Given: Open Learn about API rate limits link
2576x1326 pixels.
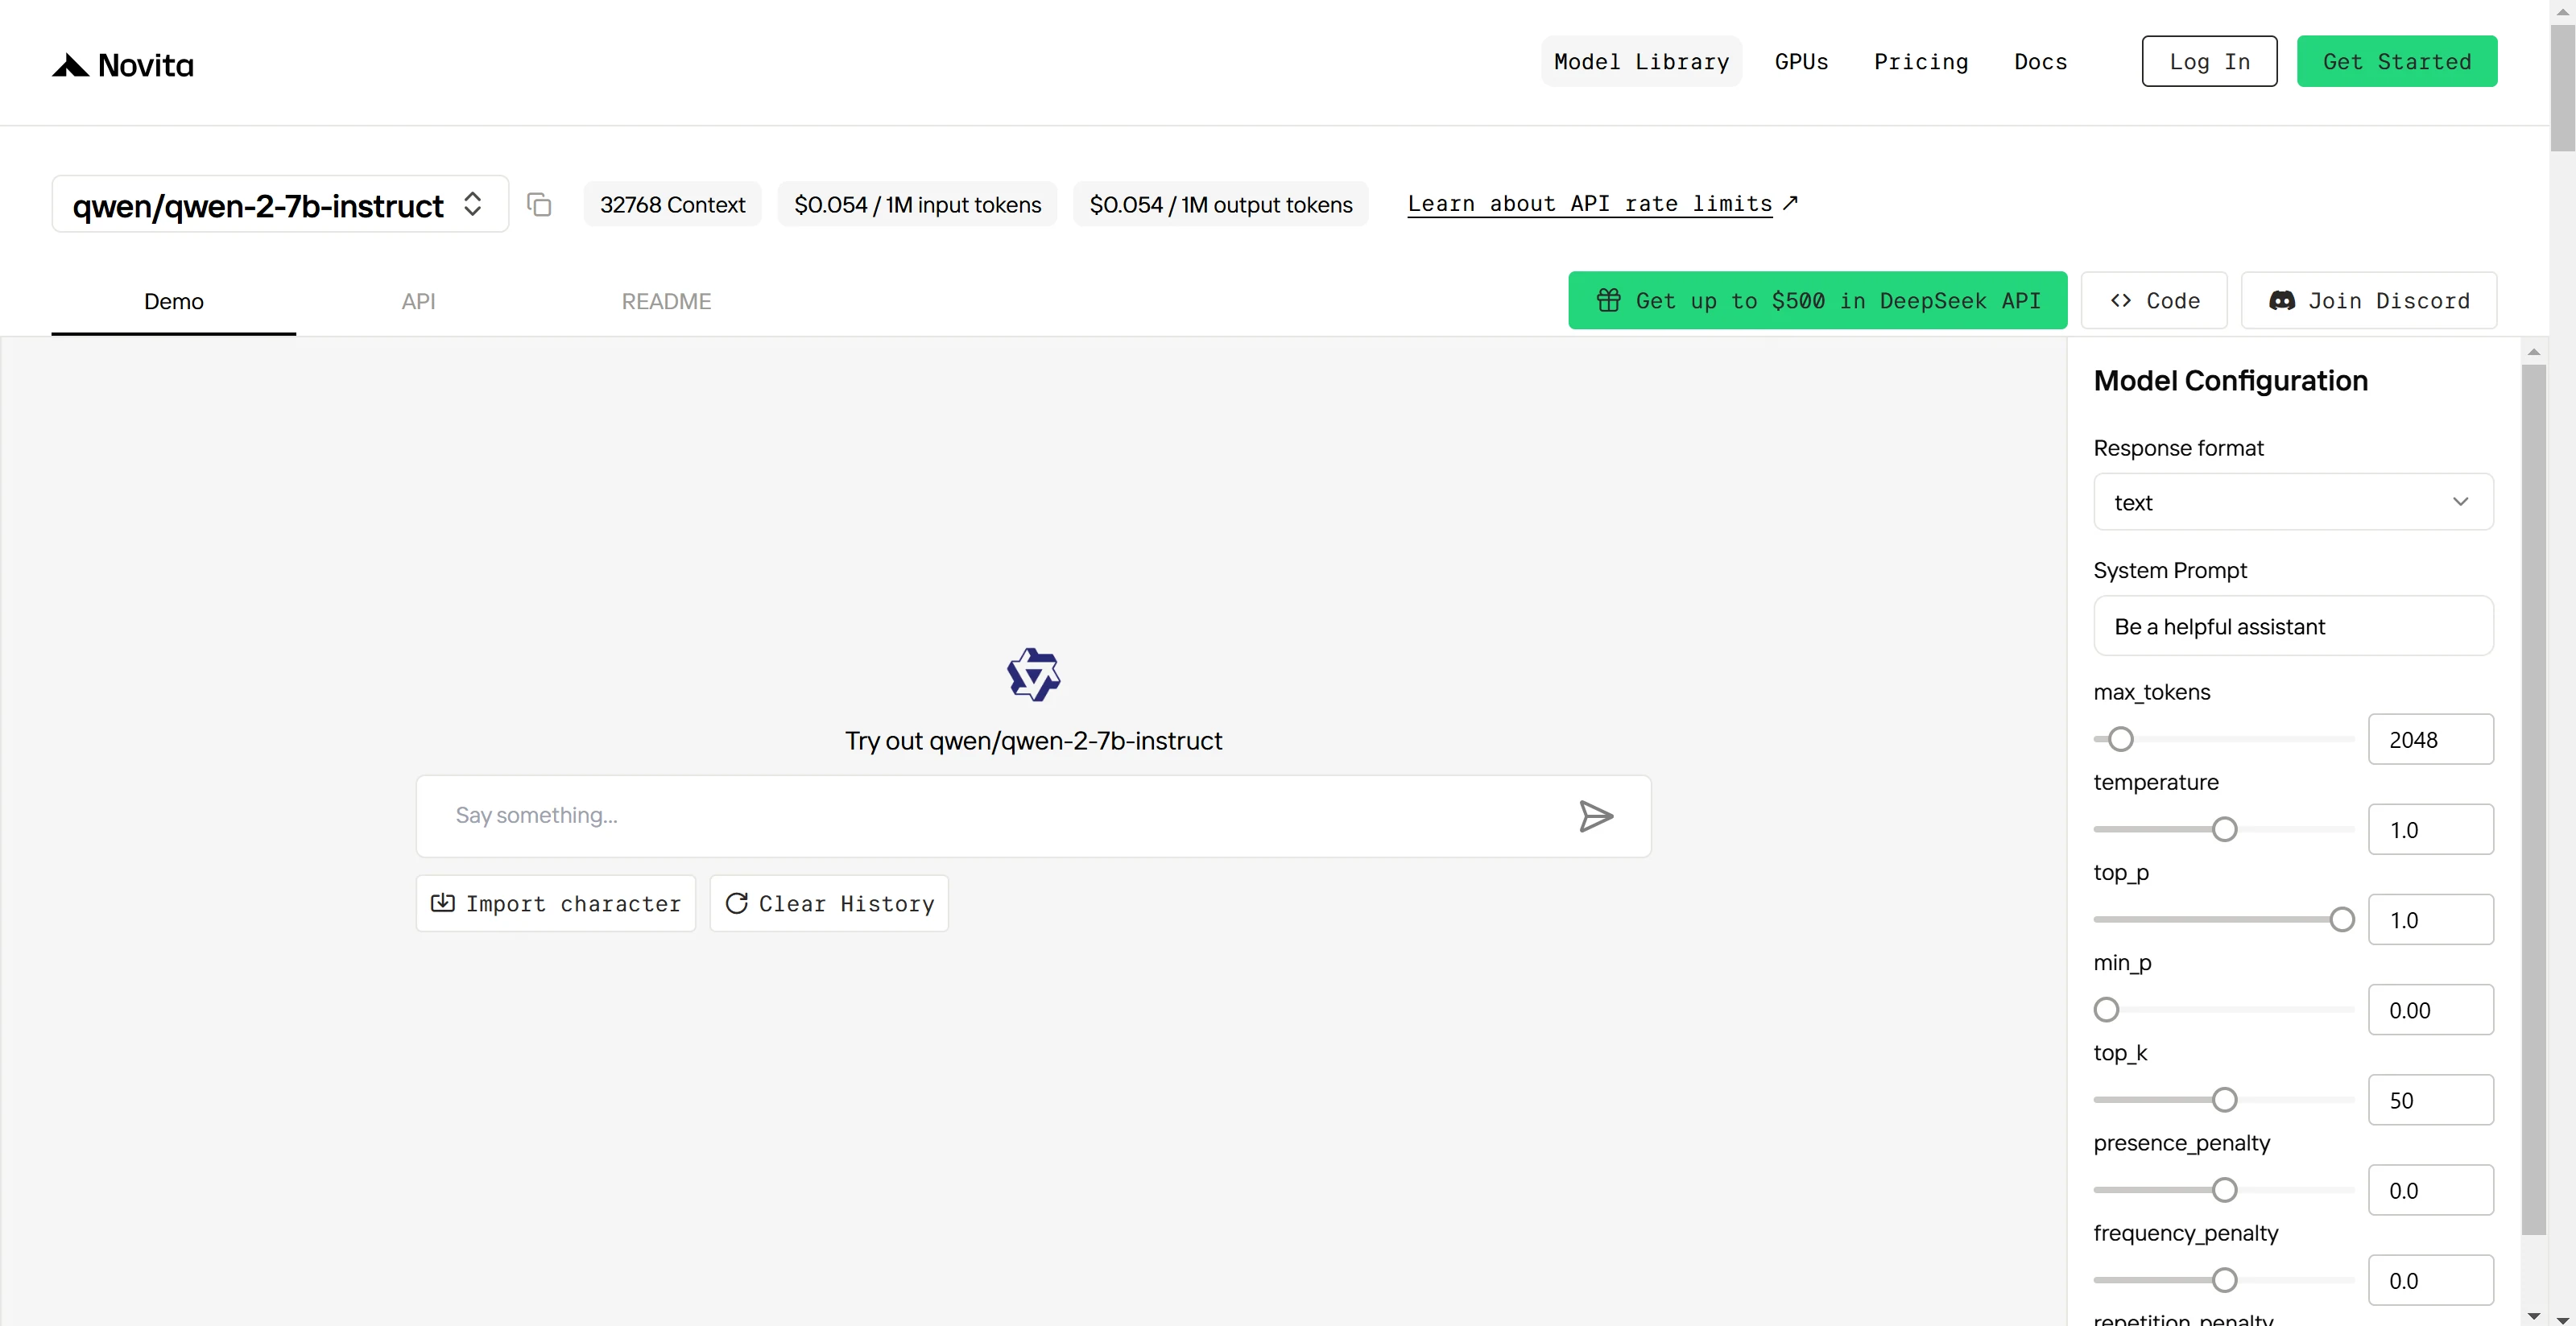Looking at the screenshot, I should tap(1602, 204).
